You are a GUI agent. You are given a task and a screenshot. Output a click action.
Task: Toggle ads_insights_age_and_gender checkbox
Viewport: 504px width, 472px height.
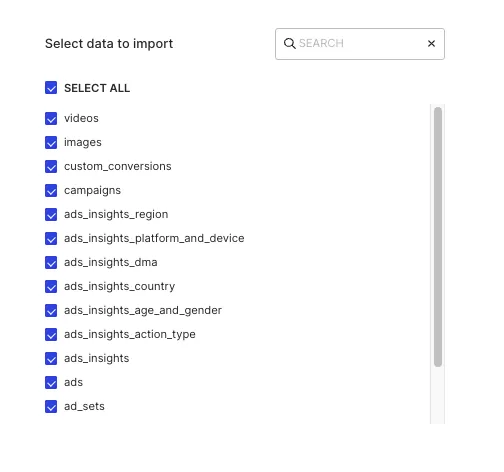point(51,310)
